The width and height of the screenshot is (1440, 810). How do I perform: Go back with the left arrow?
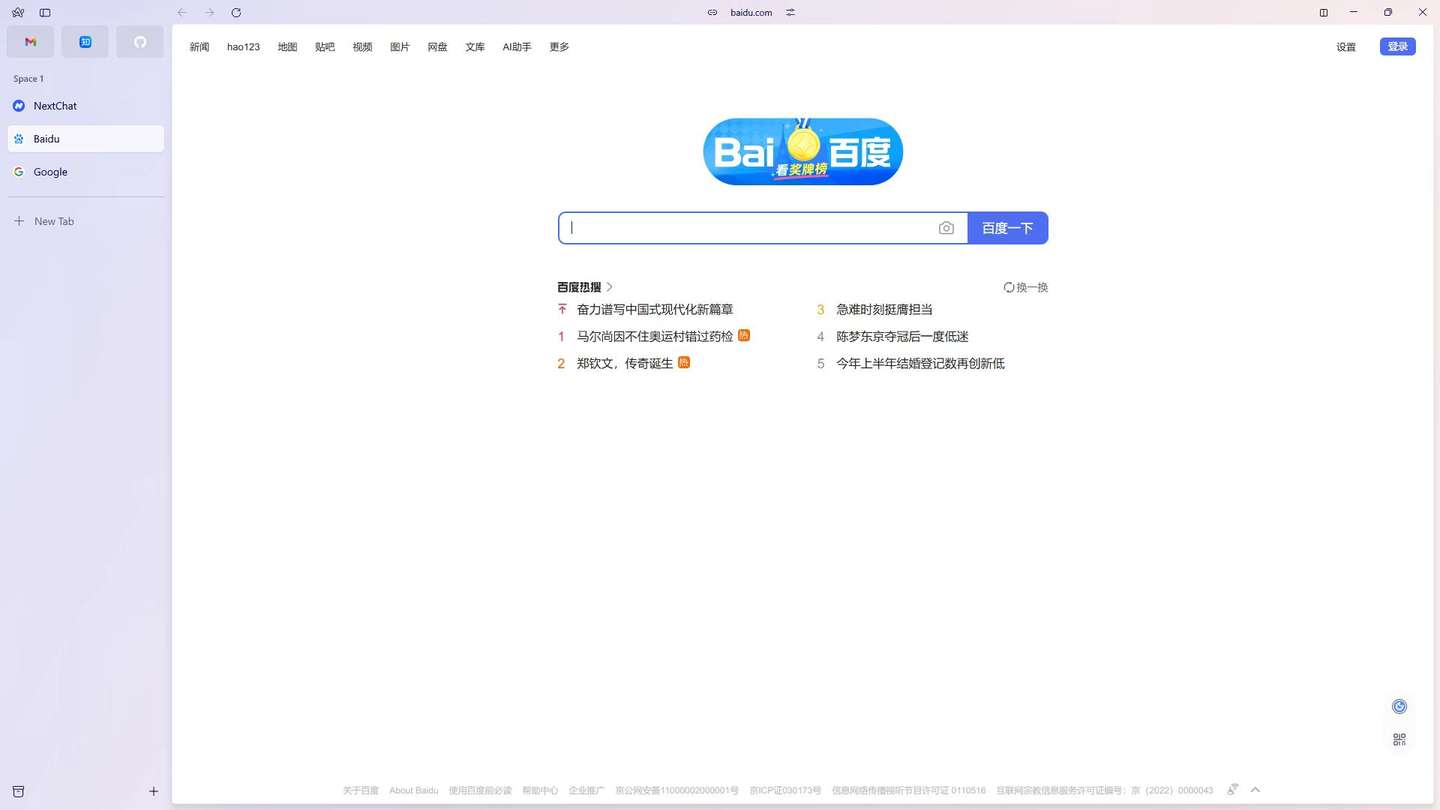(182, 13)
